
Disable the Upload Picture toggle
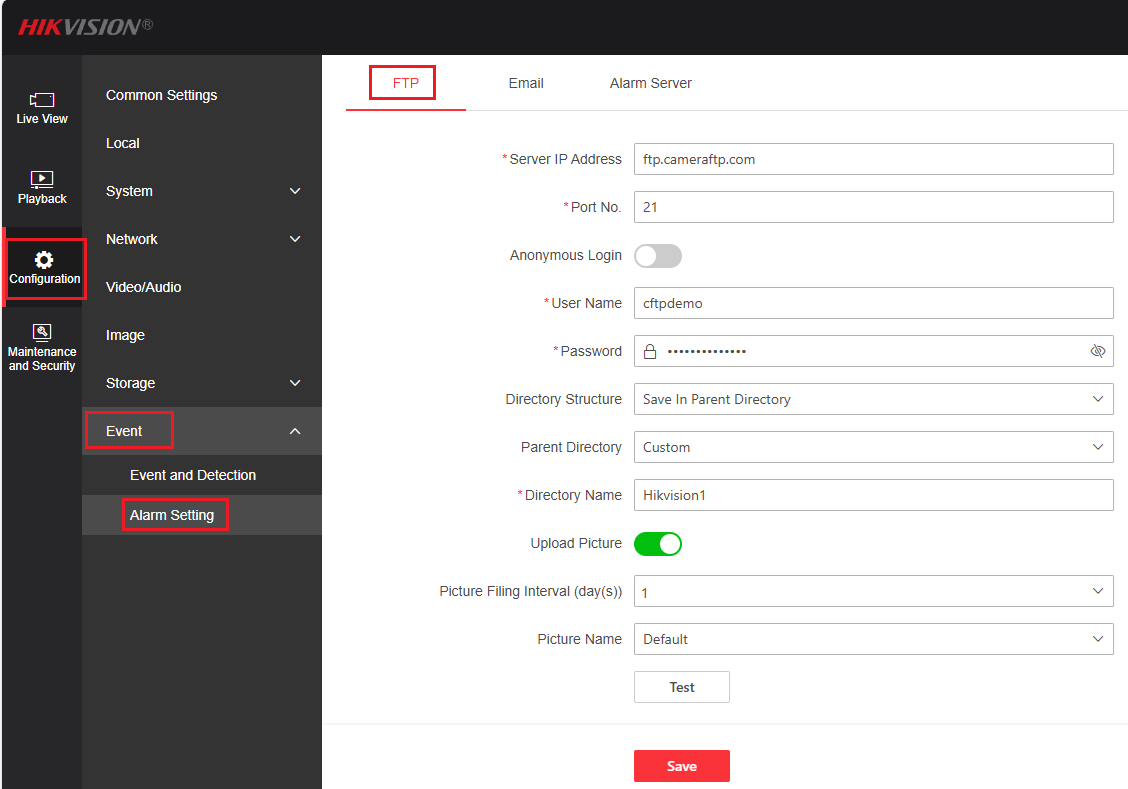tap(658, 544)
